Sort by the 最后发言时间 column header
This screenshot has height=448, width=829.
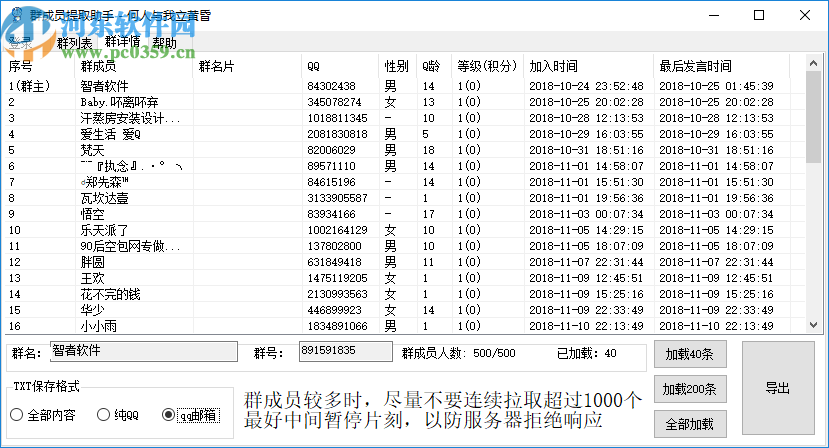[x=721, y=66]
